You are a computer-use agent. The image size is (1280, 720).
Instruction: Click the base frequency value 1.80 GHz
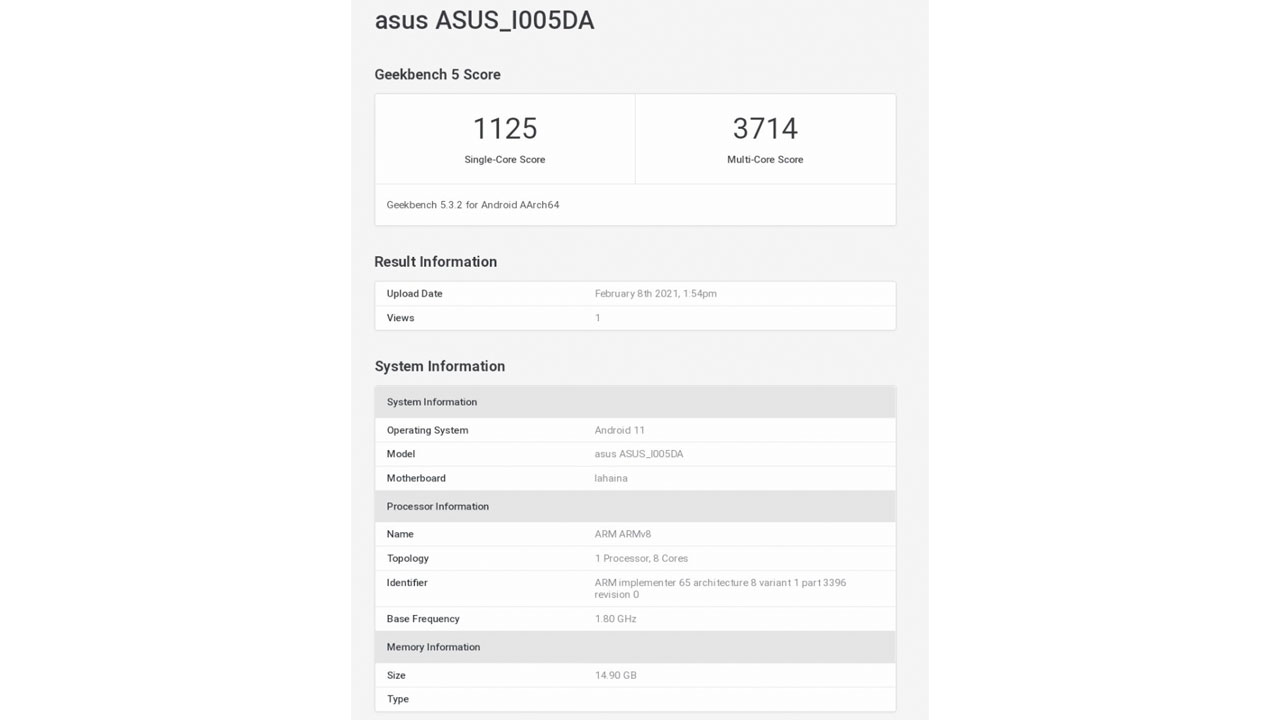coord(615,619)
